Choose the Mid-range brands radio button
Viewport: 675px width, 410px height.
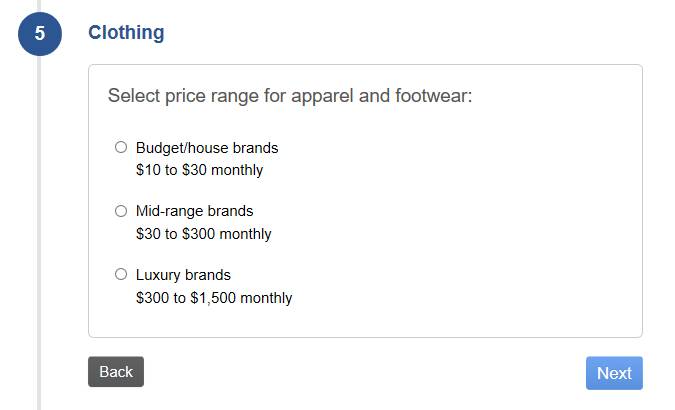point(121,211)
